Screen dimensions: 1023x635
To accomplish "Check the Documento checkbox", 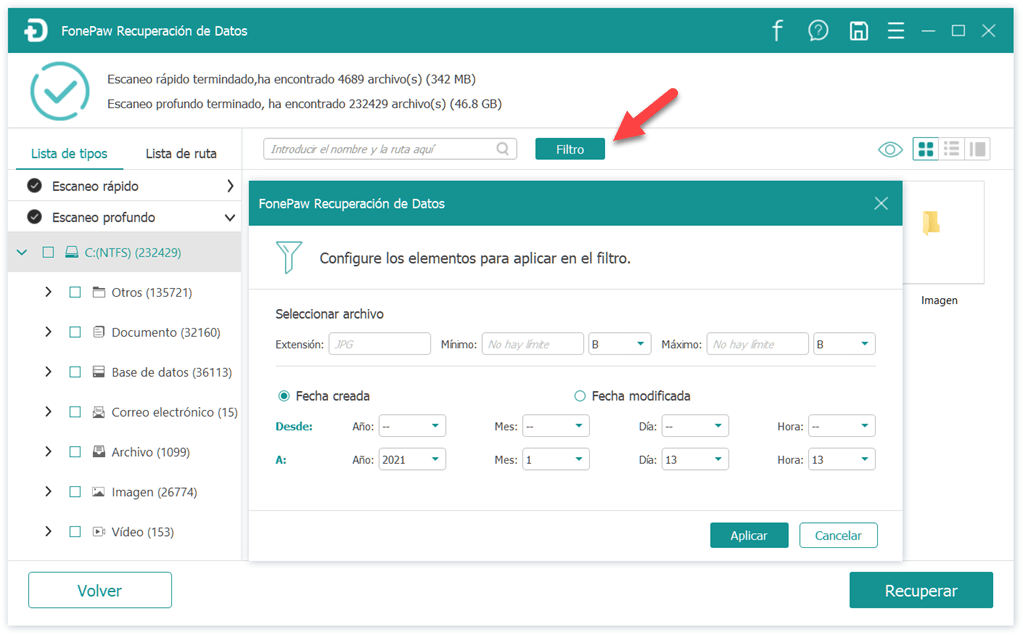I will (x=75, y=332).
